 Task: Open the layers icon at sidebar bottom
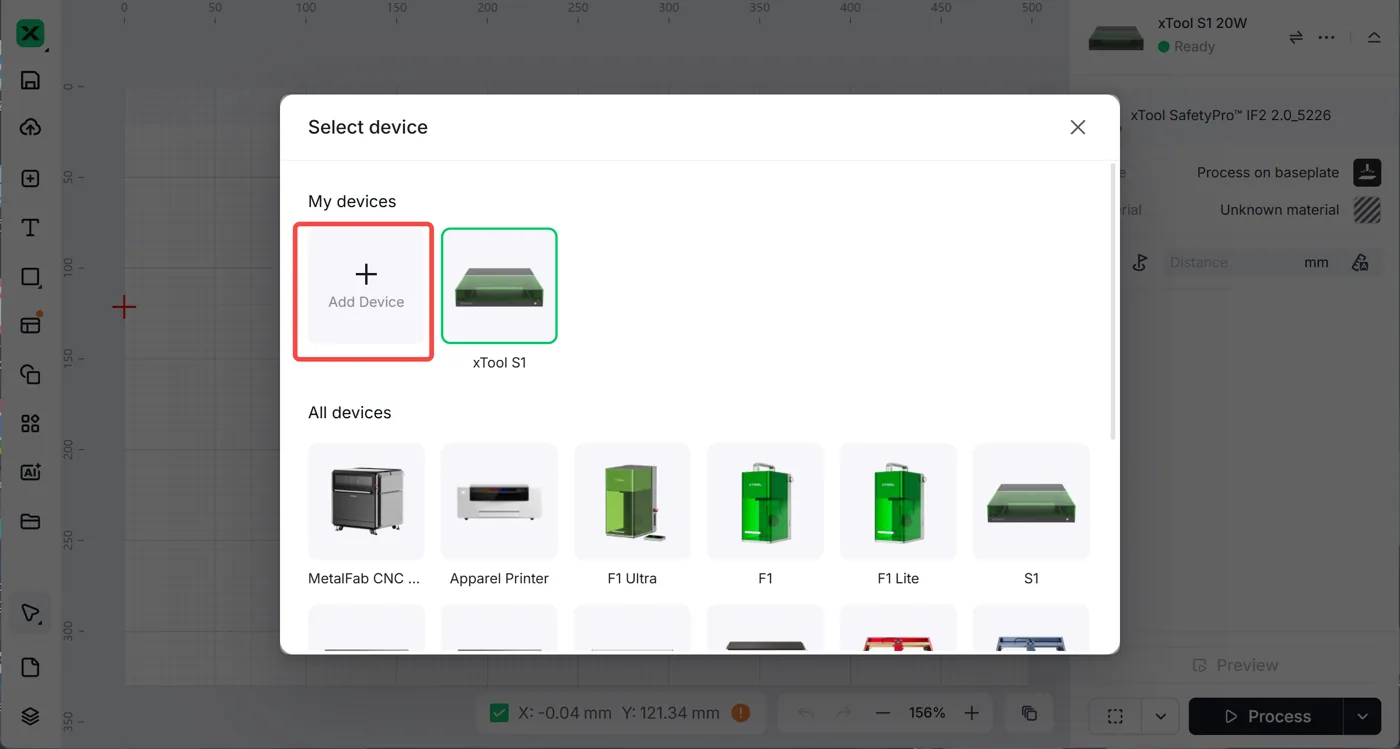30,716
